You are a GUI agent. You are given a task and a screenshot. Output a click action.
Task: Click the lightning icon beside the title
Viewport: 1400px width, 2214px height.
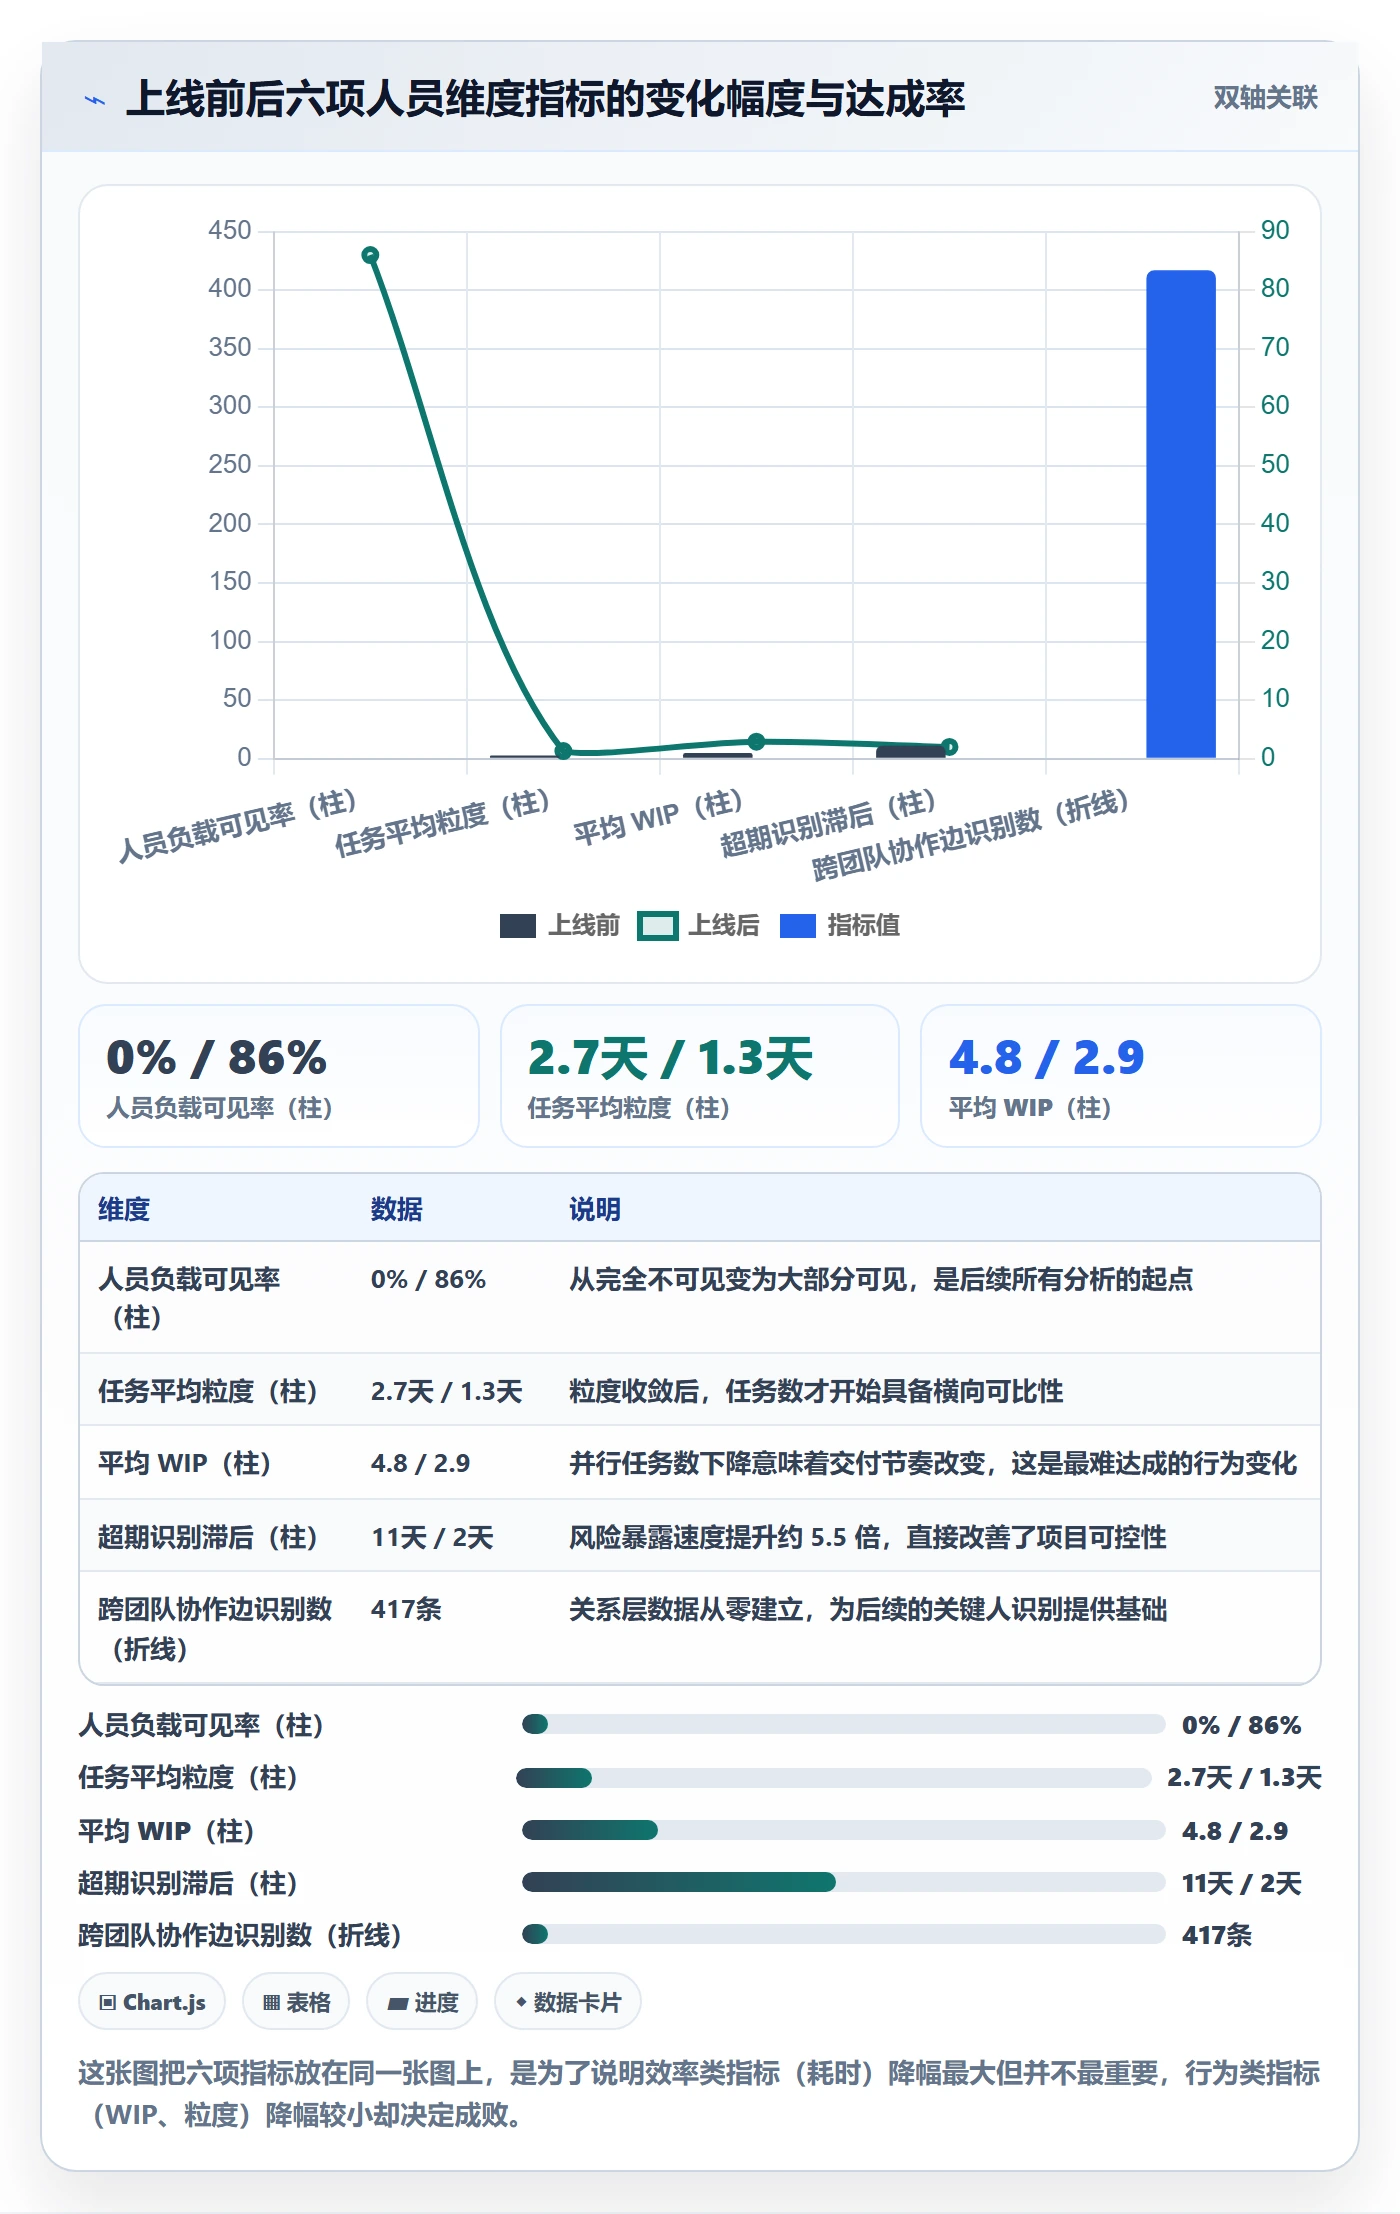coord(95,100)
